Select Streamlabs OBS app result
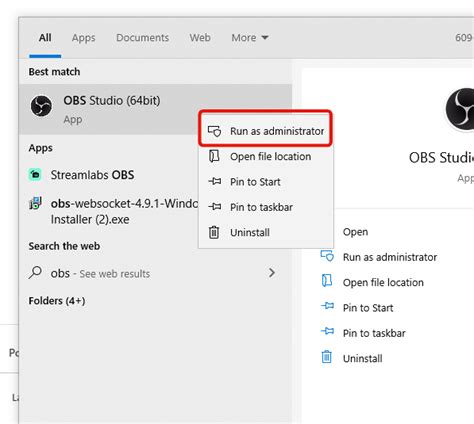Viewport: 474px width, 424px height. pos(109,175)
